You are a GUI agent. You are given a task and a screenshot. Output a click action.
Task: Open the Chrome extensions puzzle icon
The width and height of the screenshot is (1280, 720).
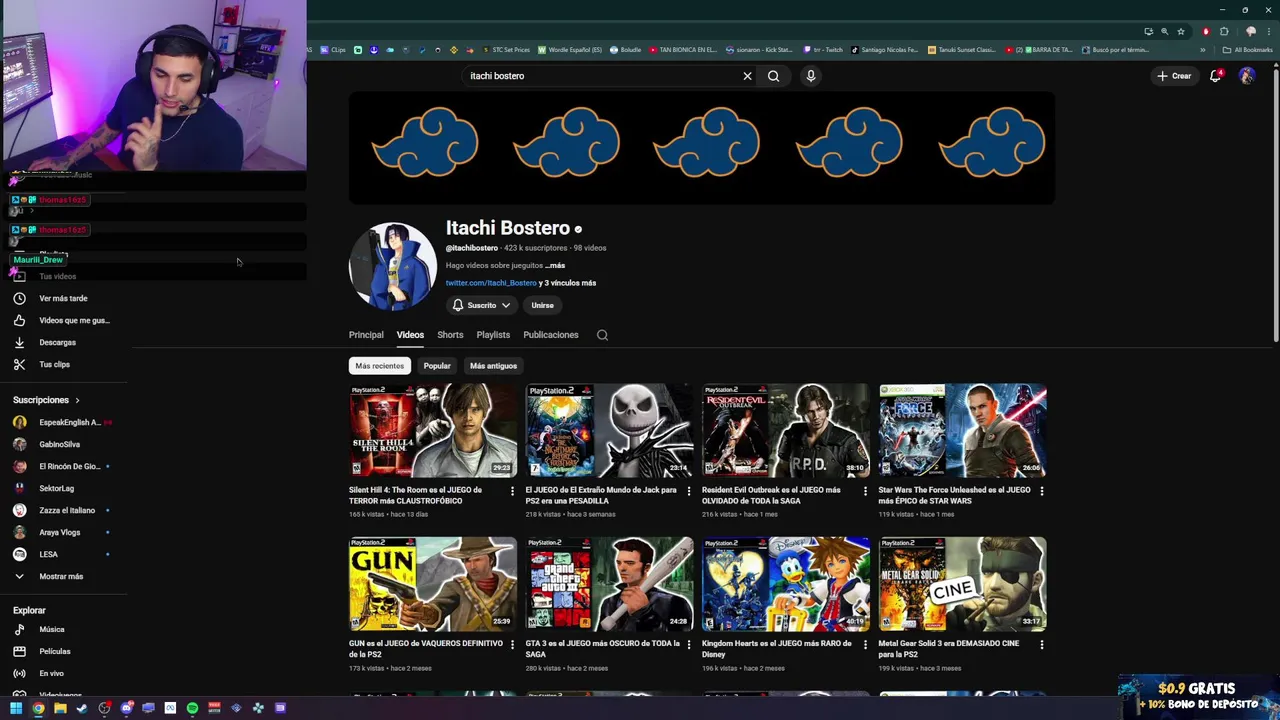[1224, 31]
